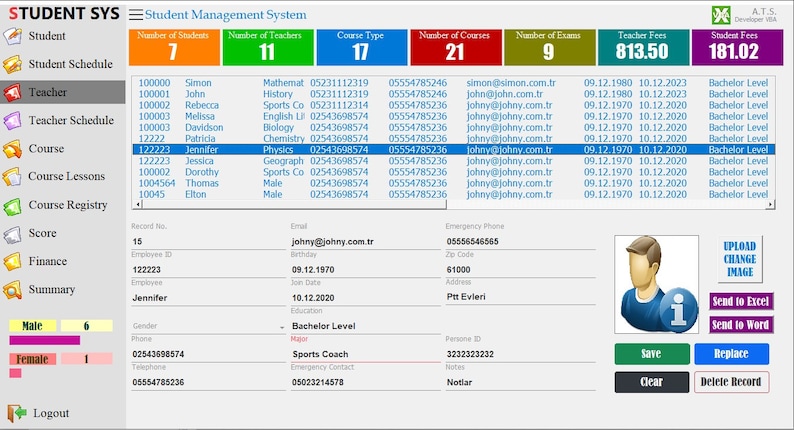Click the purple Teacher Schedule icon

[x=12, y=121]
